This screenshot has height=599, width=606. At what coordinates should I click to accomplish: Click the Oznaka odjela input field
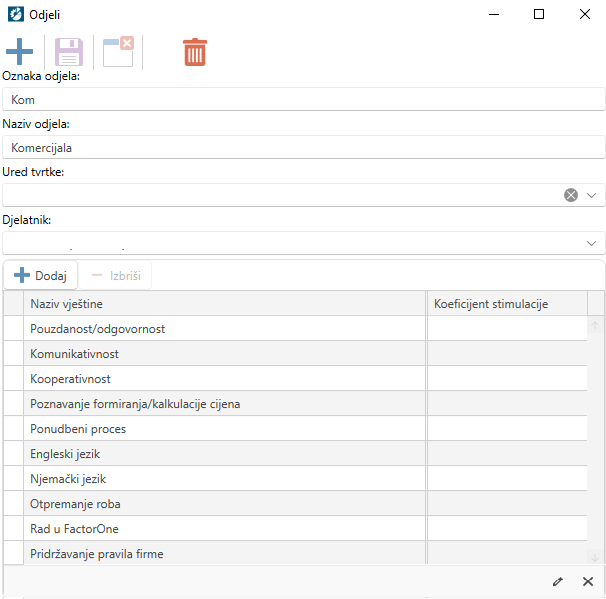coord(303,99)
